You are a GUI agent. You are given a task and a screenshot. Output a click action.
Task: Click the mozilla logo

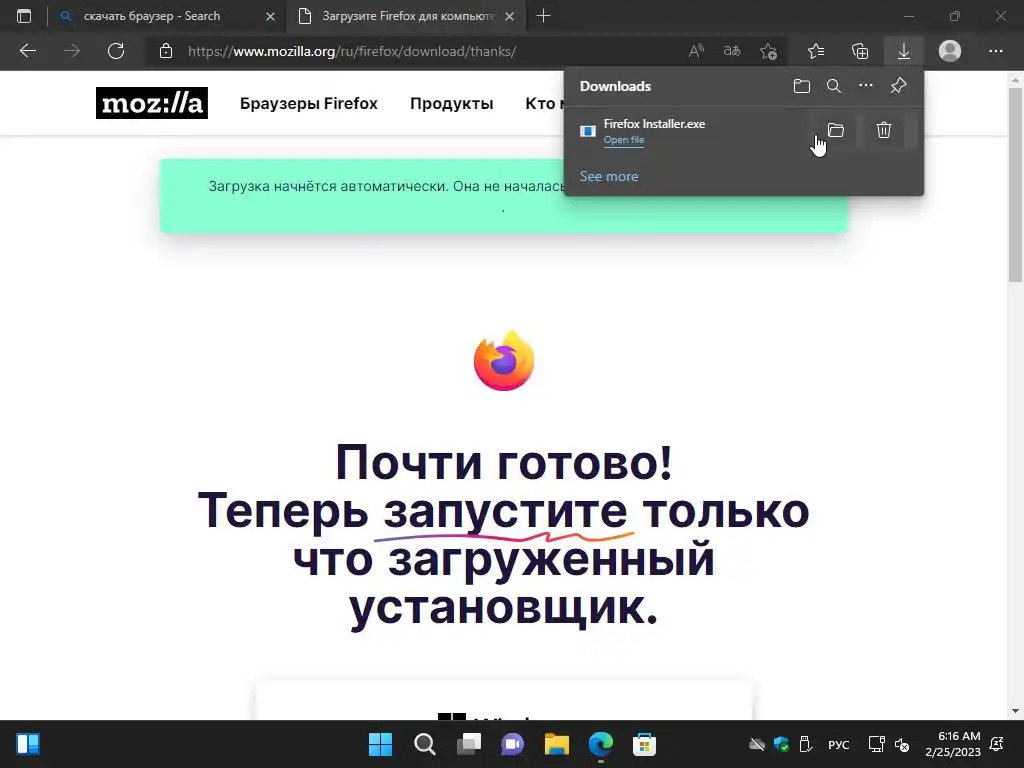(152, 103)
